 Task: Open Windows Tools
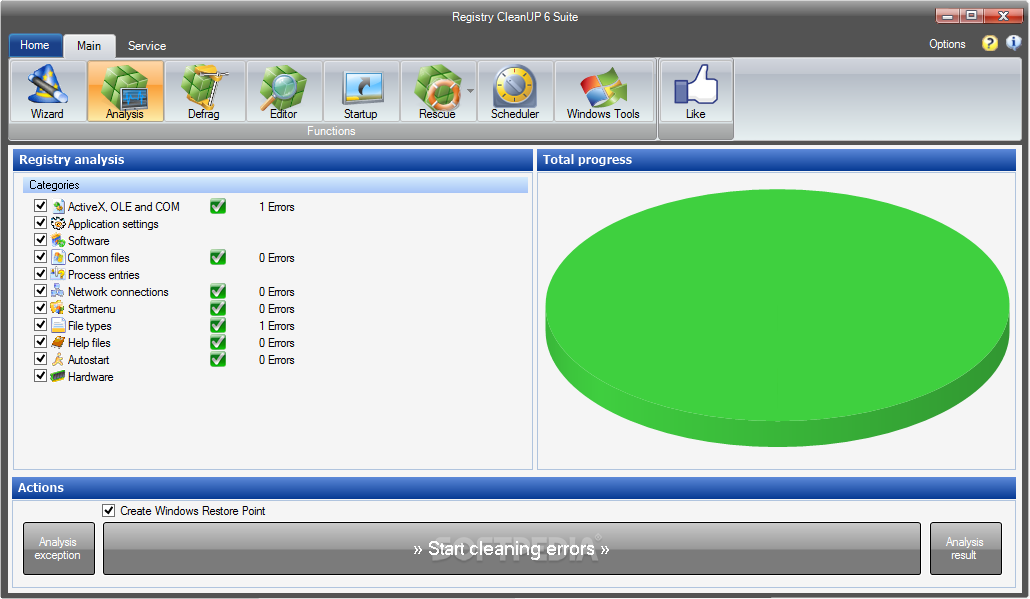[604, 91]
